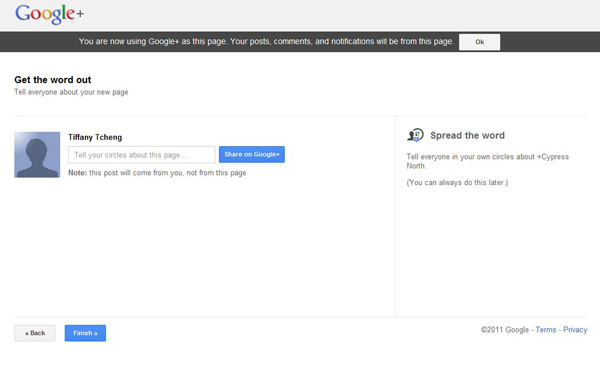
Task: Click the Google+ logo
Action: [49, 14]
